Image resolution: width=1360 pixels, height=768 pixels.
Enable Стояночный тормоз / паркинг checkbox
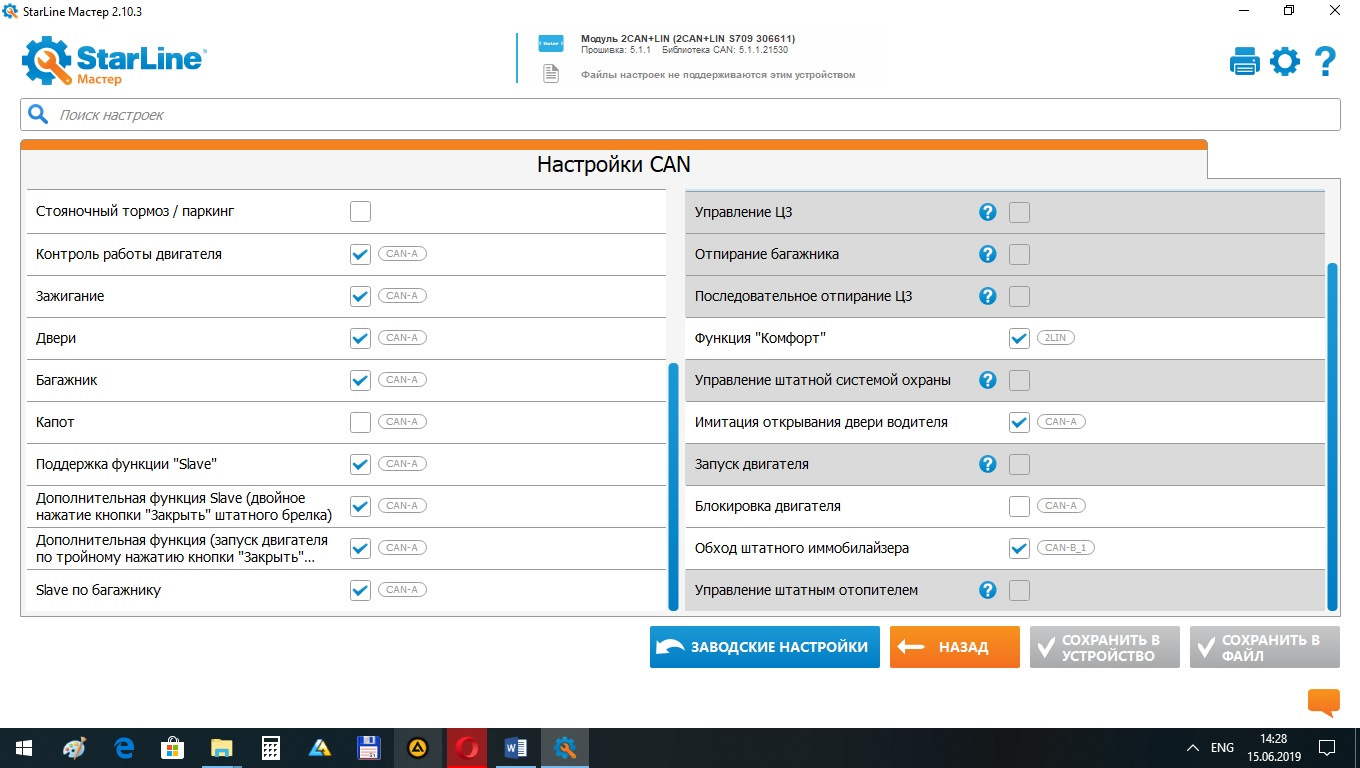point(361,212)
